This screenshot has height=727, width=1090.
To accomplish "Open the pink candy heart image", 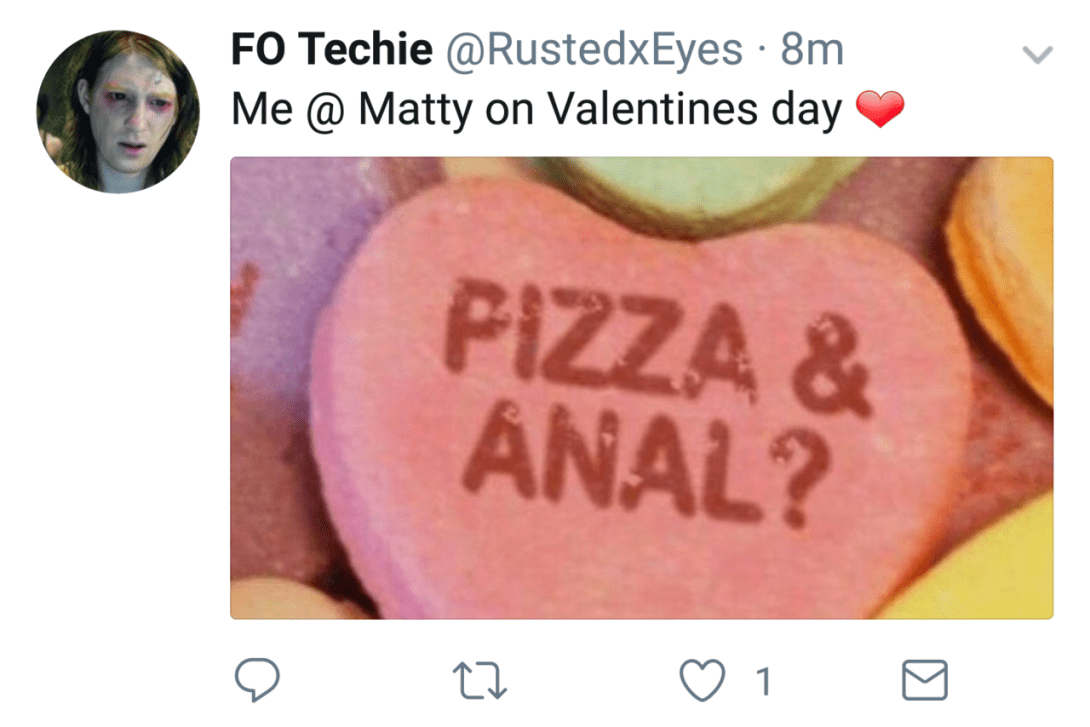I will pyautogui.click(x=640, y=420).
